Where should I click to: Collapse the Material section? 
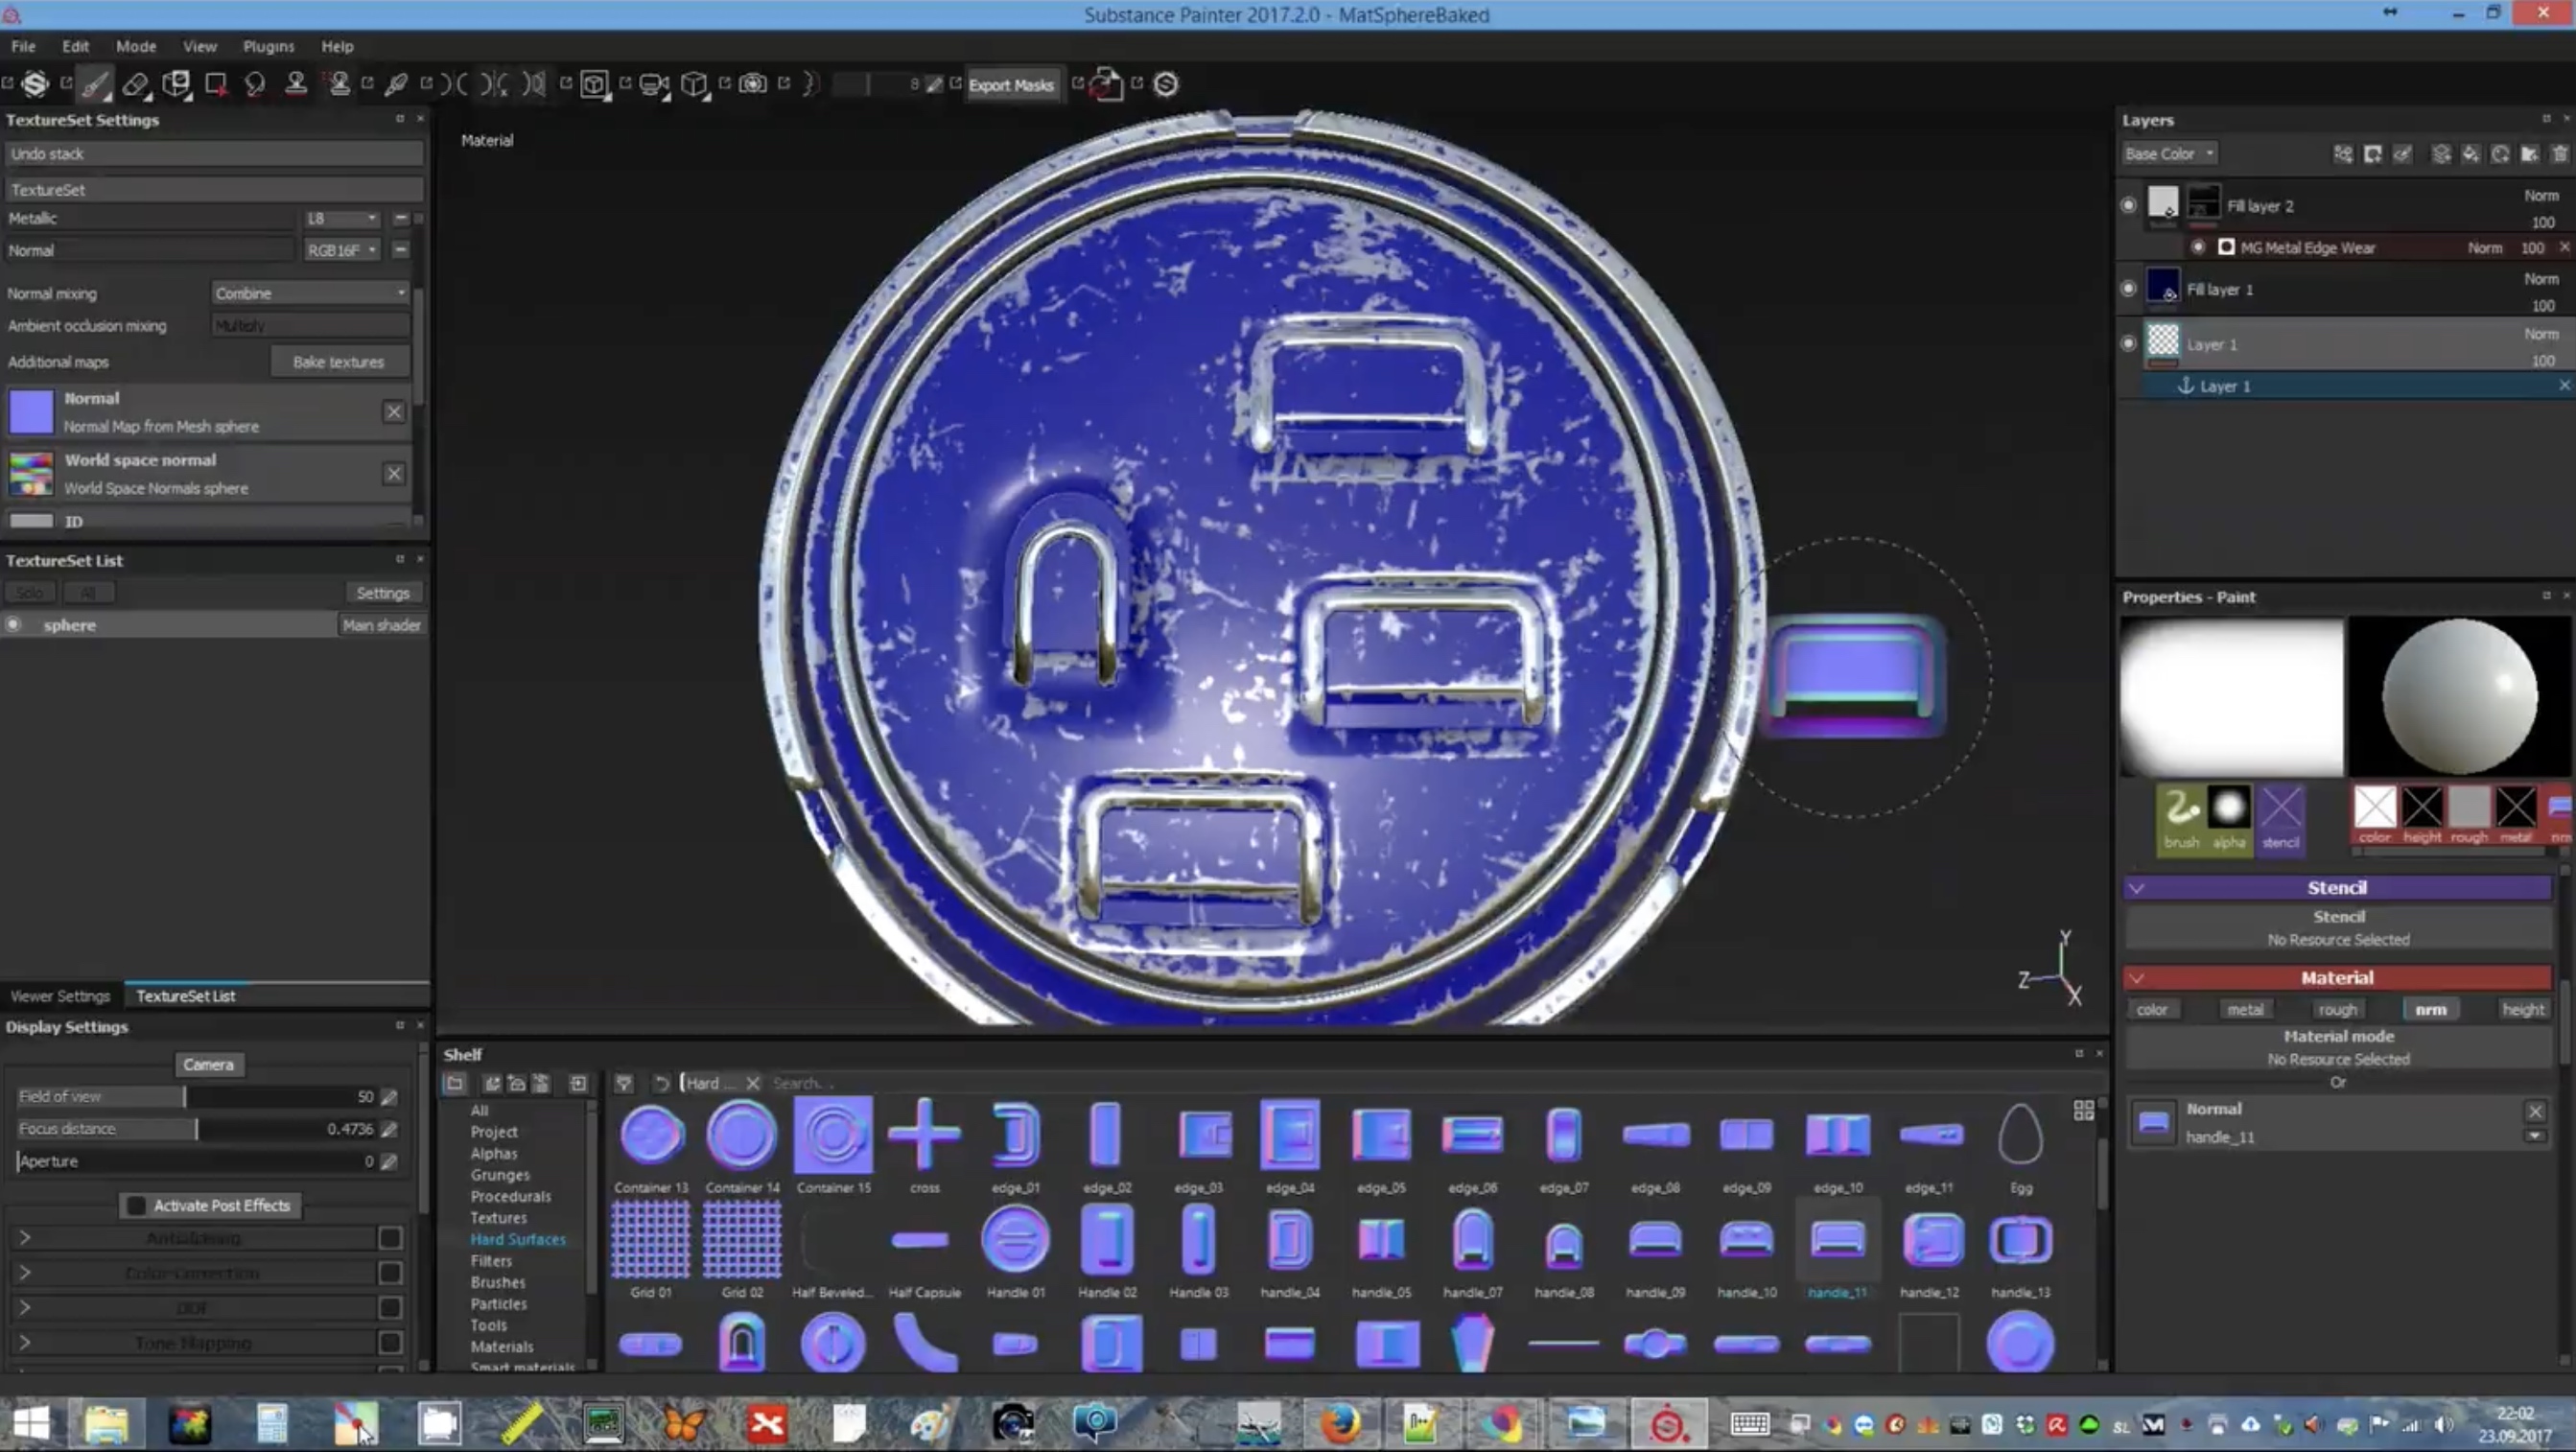[2138, 978]
